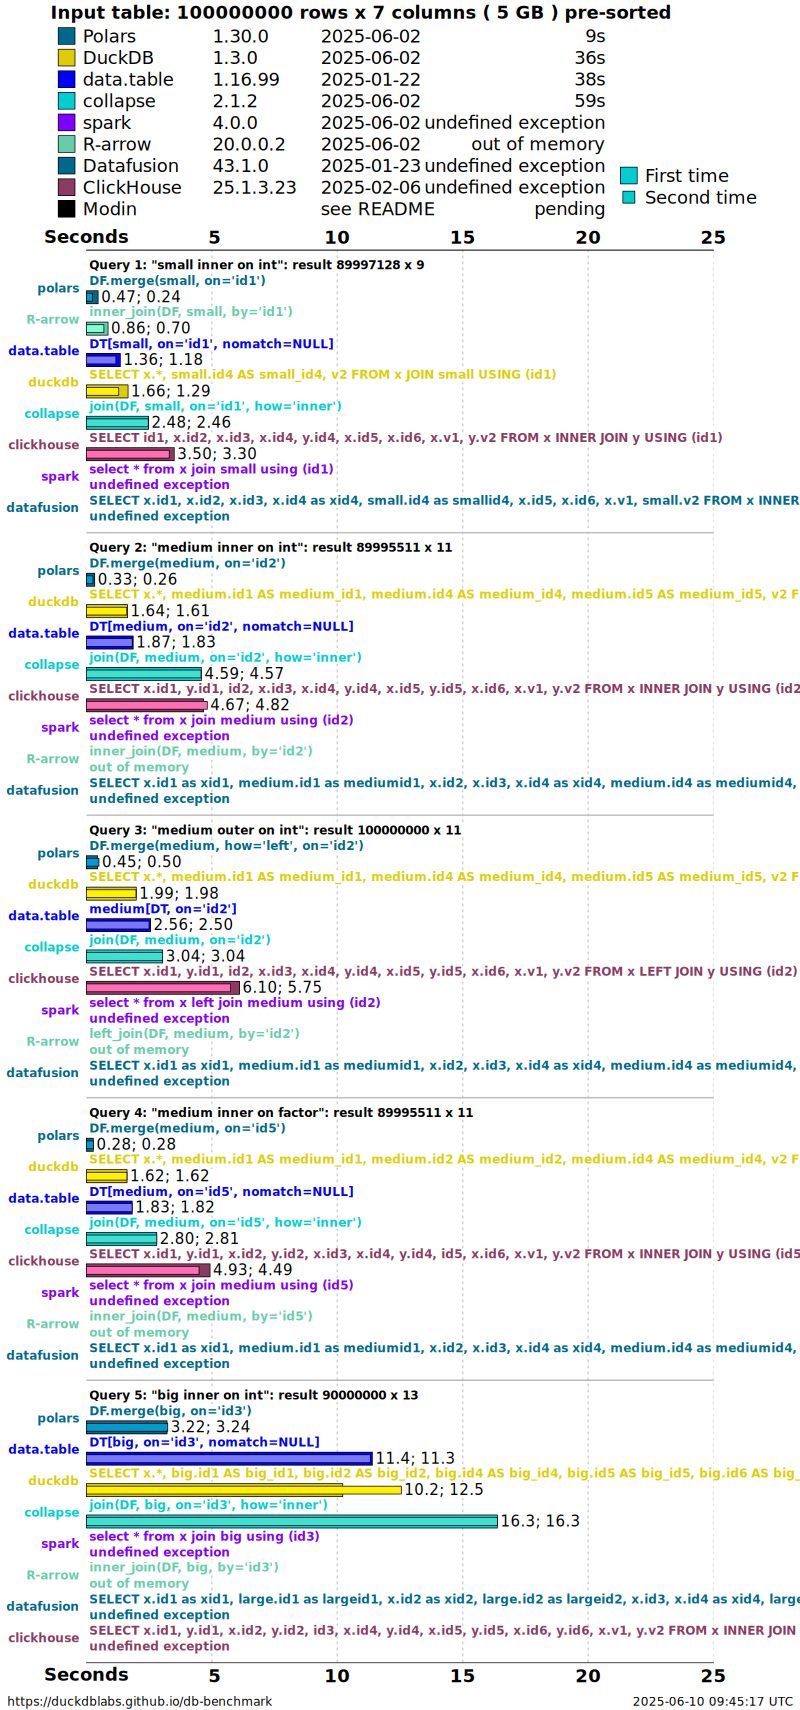Viewport: 800px width, 1710px height.
Task: Click collapse total time '59s'
Action: pyautogui.click(x=590, y=101)
